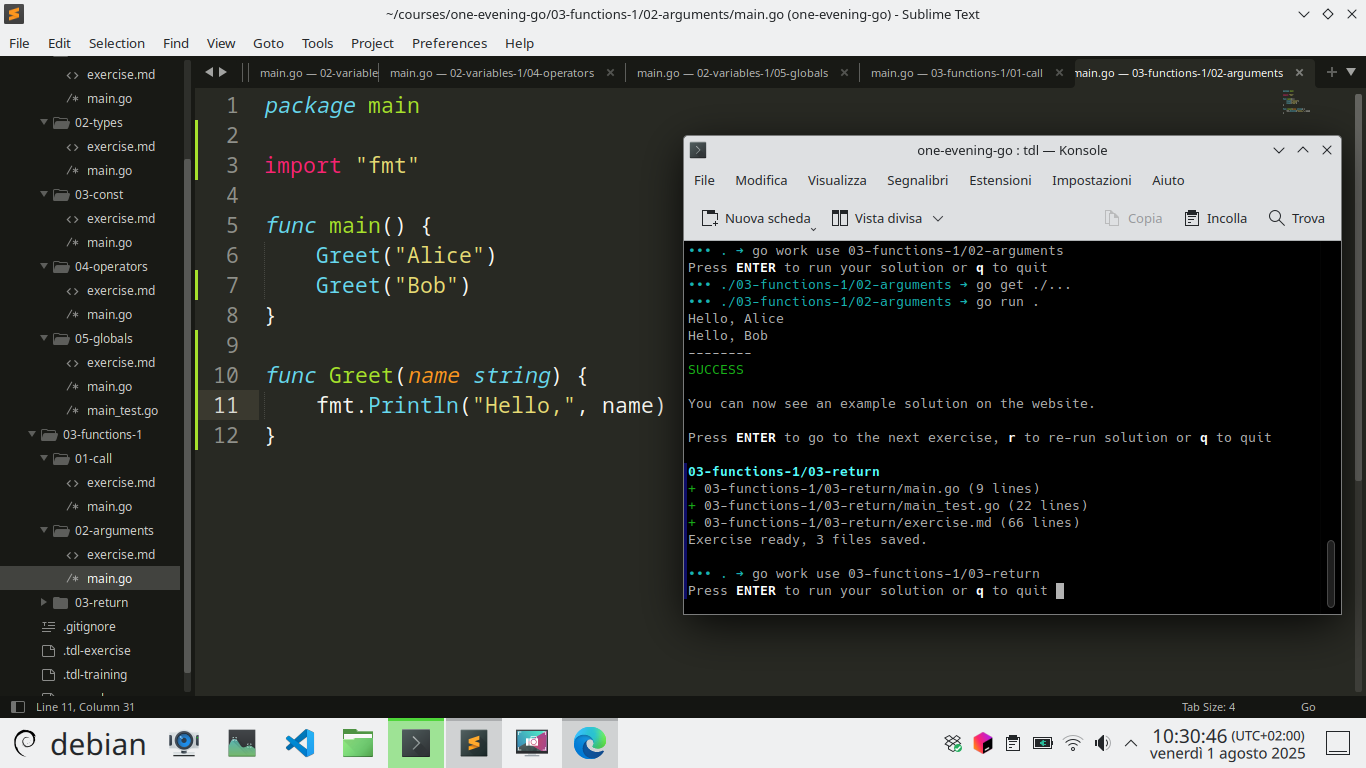
Task: Open Sublime's Selection menu
Action: [x=117, y=43]
